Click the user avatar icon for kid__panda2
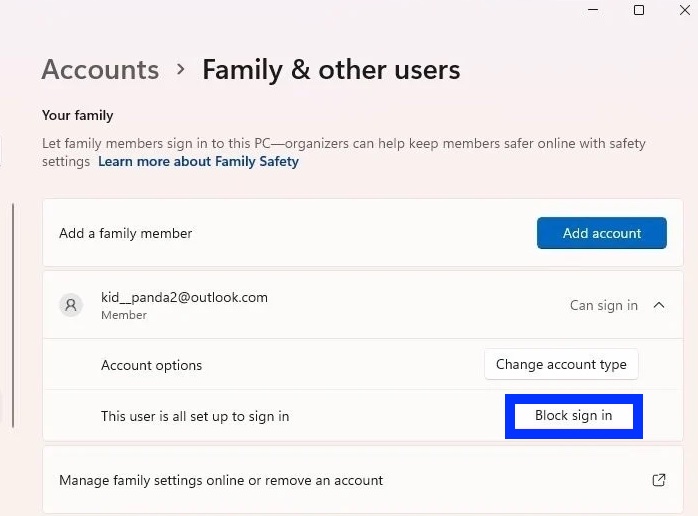This screenshot has height=516, width=698. [71, 305]
